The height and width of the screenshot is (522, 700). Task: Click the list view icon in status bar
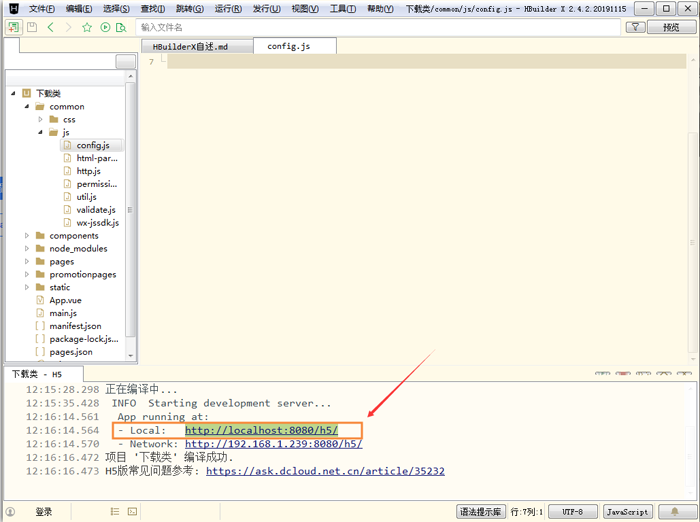115,512
